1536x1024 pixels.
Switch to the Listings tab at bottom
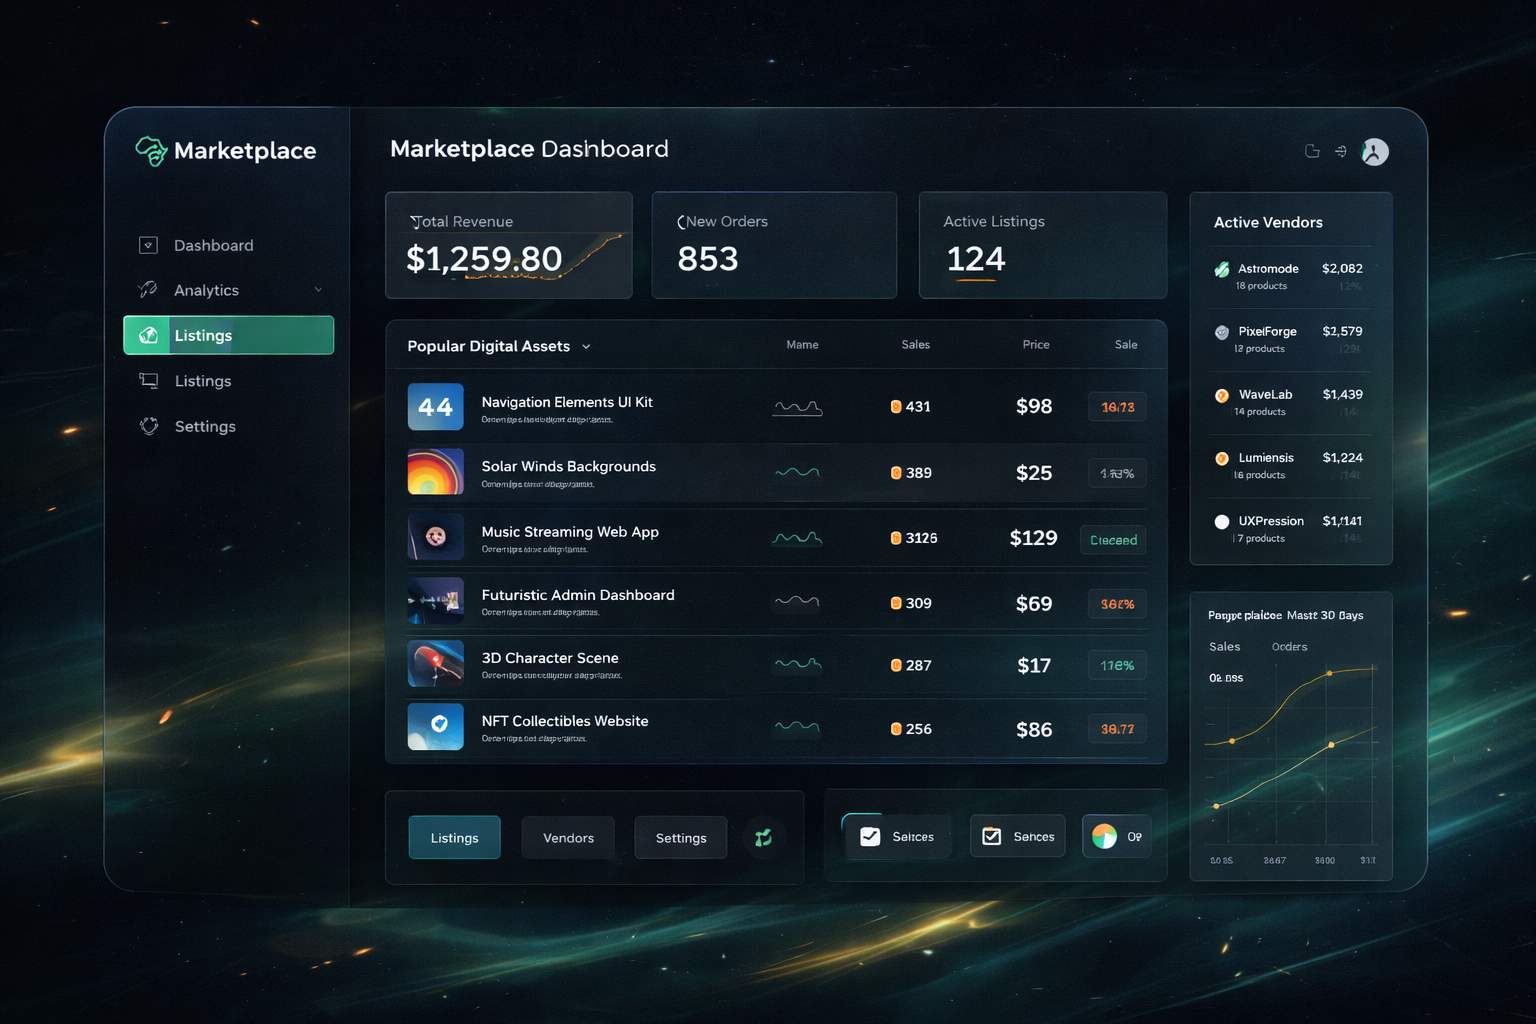(454, 837)
